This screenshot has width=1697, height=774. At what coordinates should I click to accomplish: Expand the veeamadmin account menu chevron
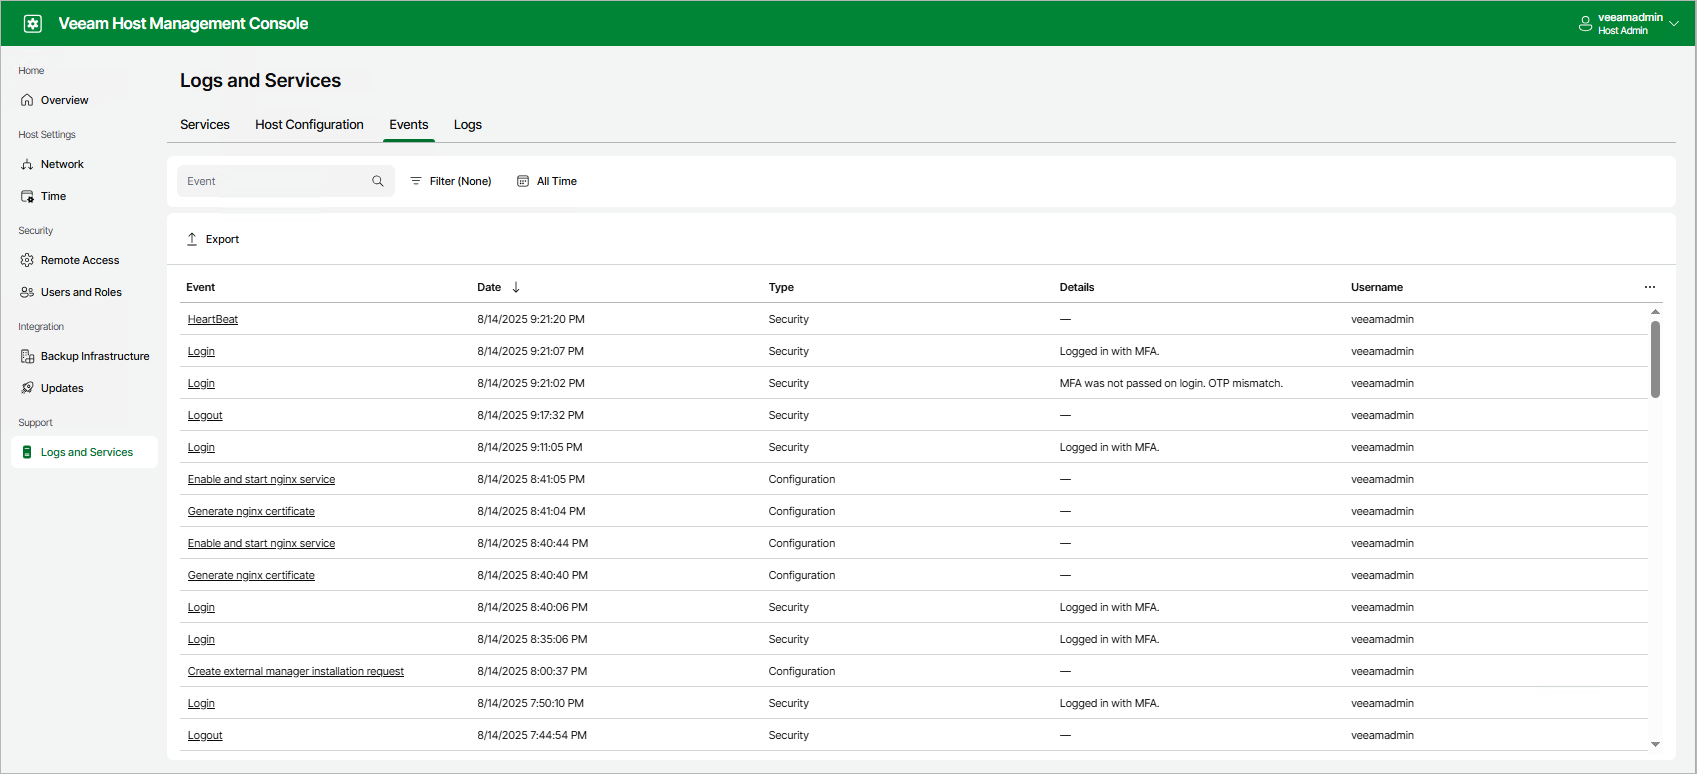1674,24
